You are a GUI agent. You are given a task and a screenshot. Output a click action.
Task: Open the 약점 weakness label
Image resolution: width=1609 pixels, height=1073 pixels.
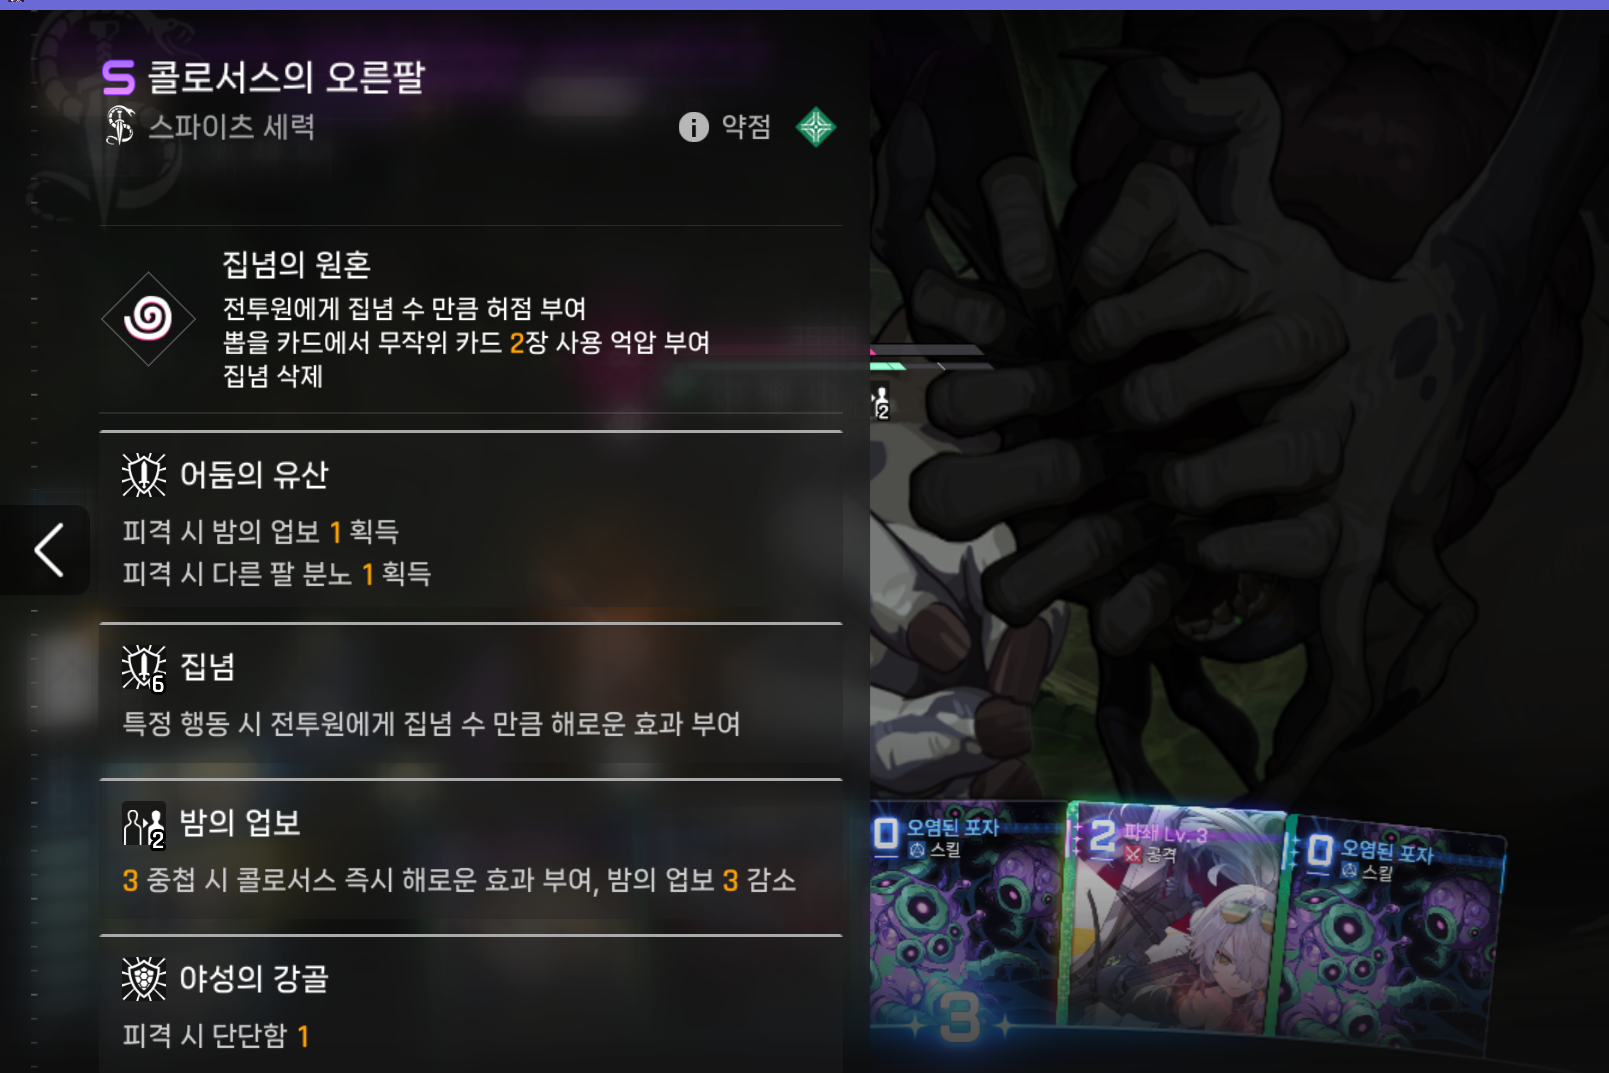(746, 127)
